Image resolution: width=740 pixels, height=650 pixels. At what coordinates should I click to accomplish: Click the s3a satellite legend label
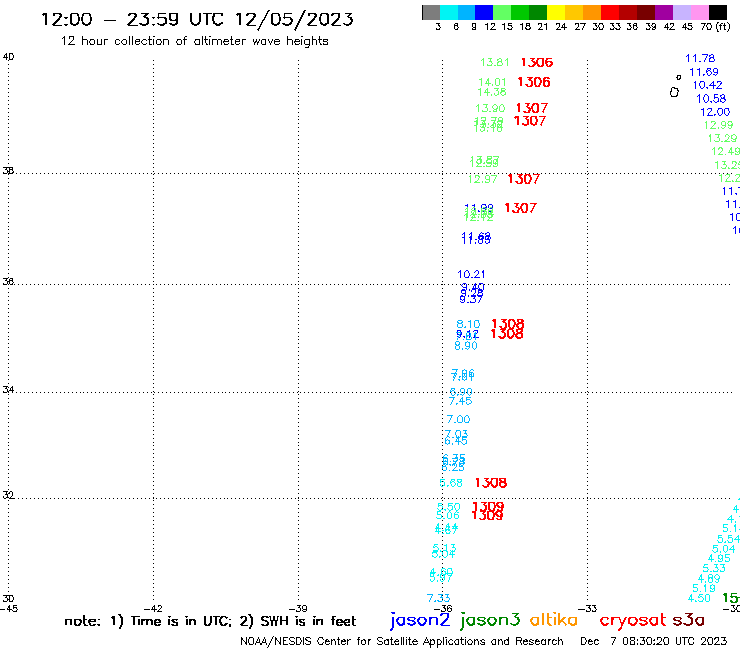click(688, 620)
